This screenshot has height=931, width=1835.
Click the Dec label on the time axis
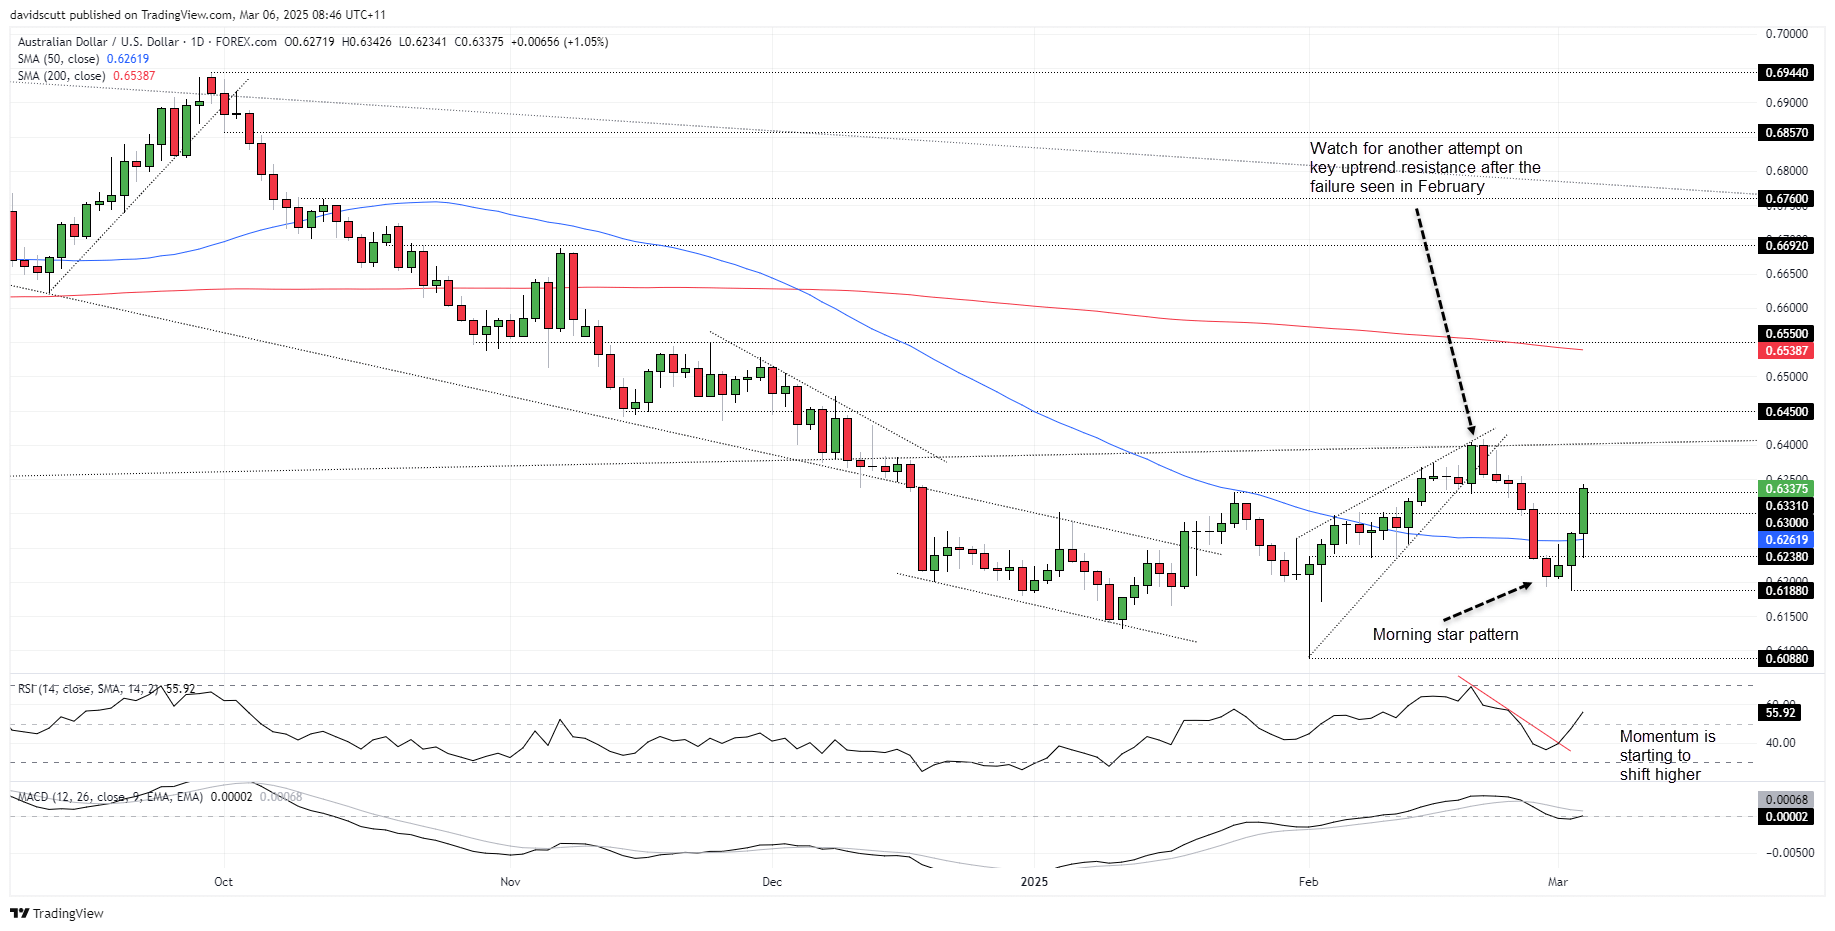click(x=772, y=882)
